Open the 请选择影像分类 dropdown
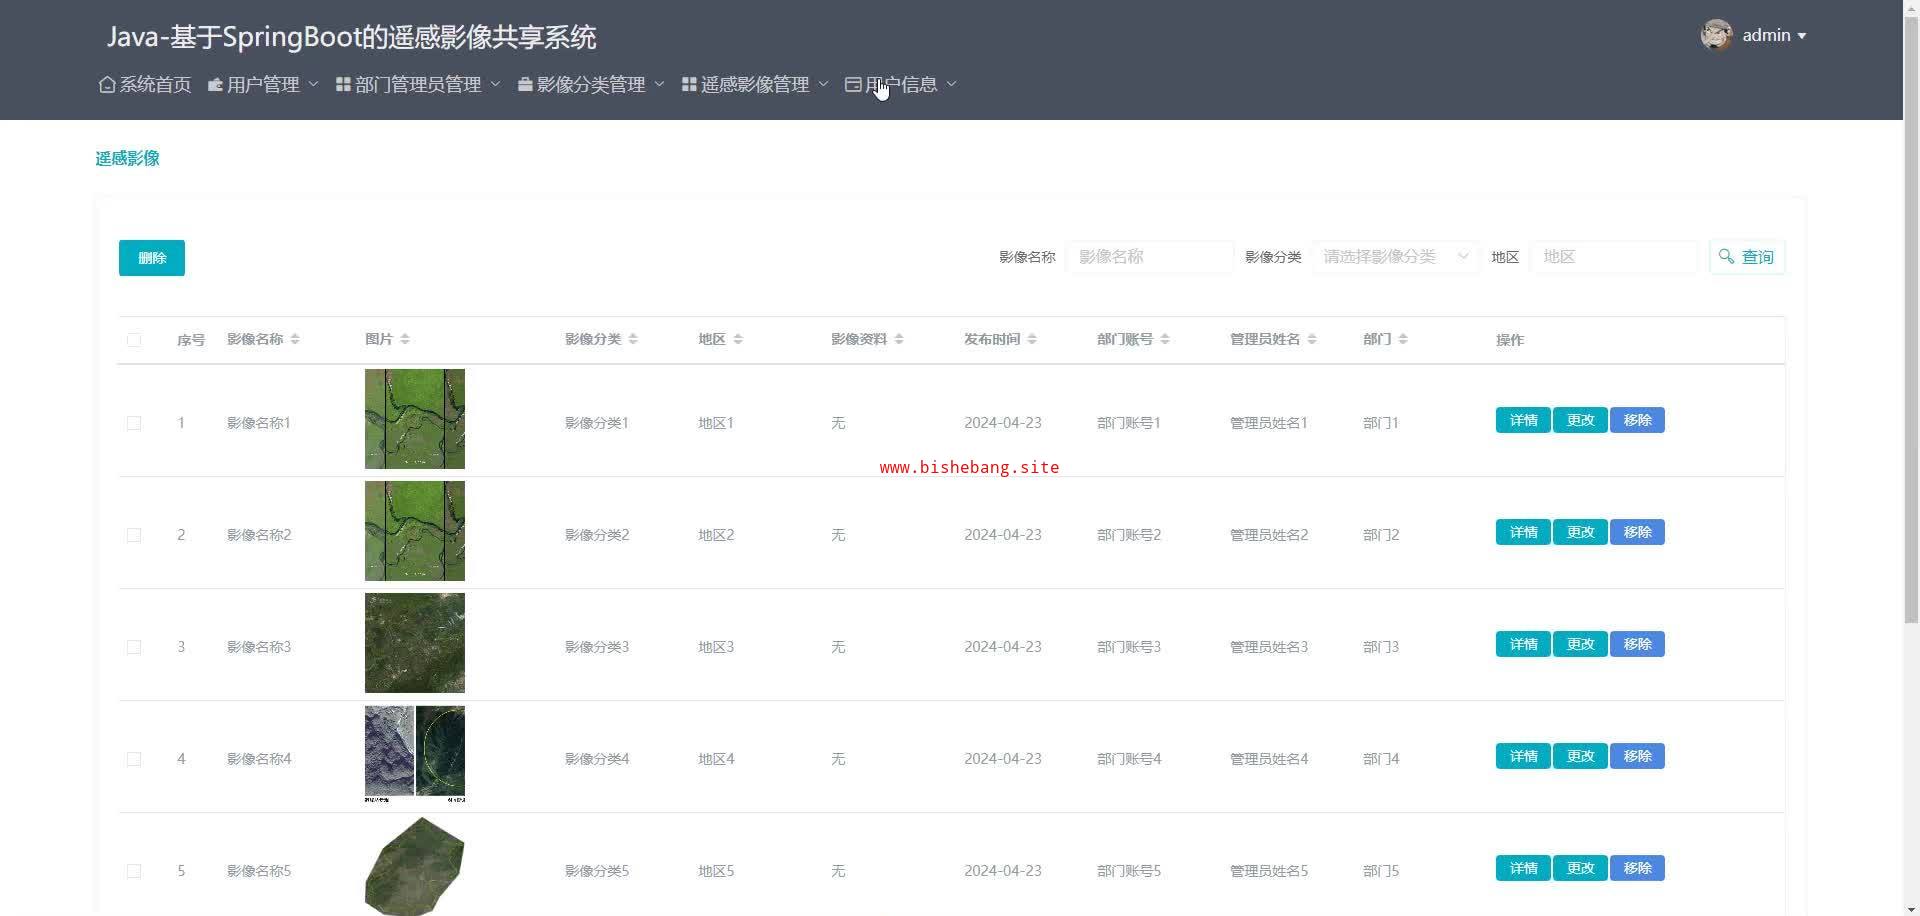This screenshot has width=1920, height=916. [x=1395, y=257]
